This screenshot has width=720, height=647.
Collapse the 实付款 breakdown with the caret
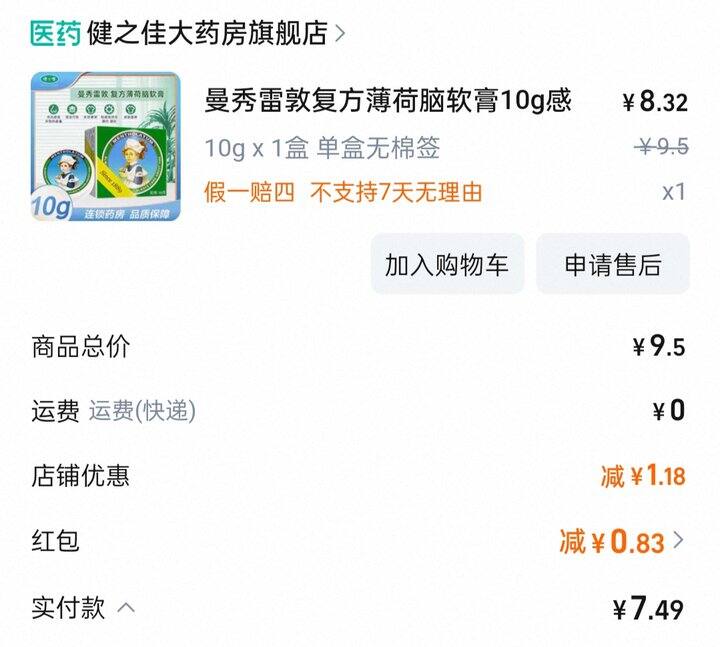(126, 608)
